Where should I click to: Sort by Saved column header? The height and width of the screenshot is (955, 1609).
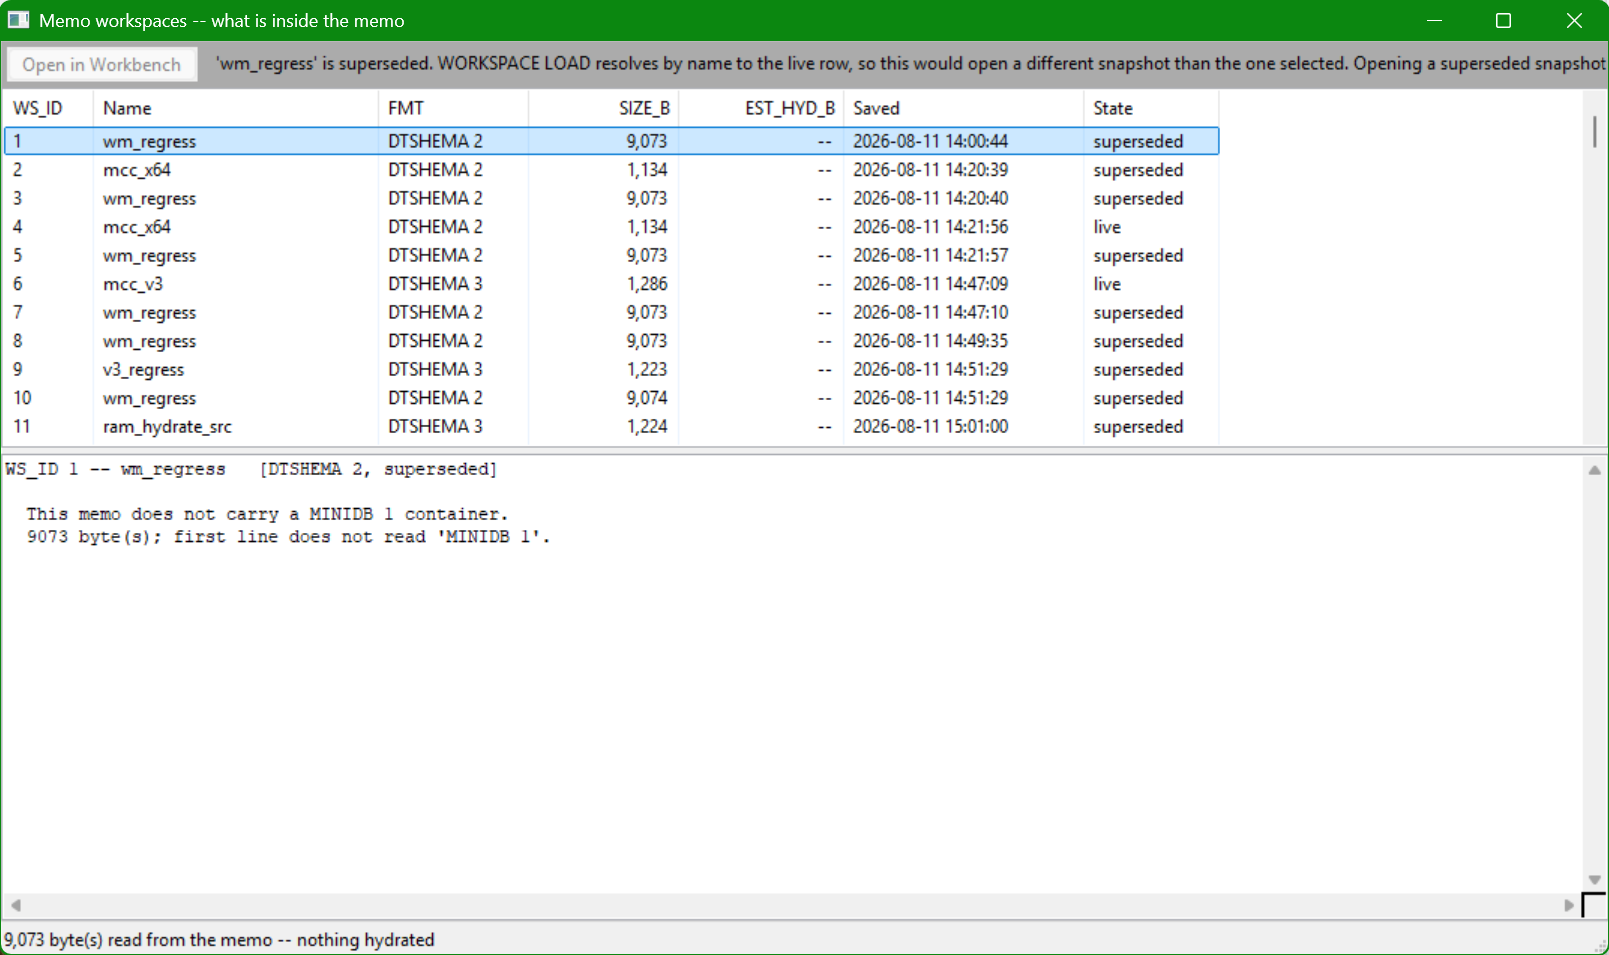click(964, 108)
